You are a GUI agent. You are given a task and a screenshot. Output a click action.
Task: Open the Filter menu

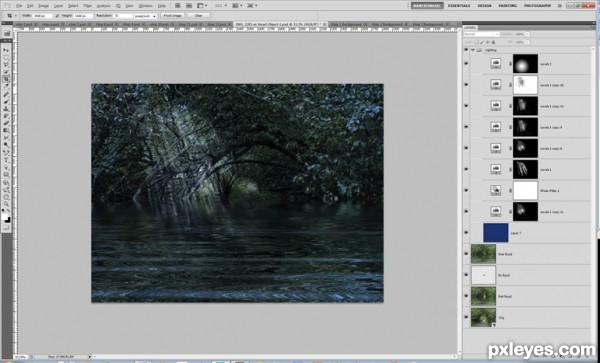pyautogui.click(x=88, y=6)
